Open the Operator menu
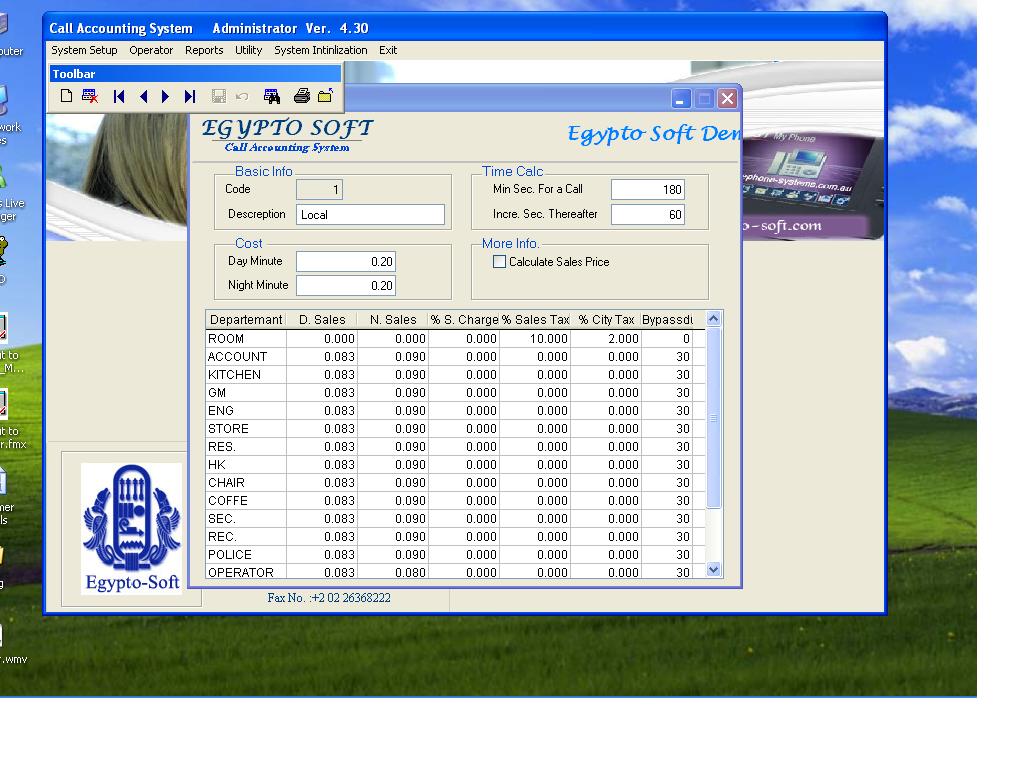The height and width of the screenshot is (768, 1024). [151, 50]
